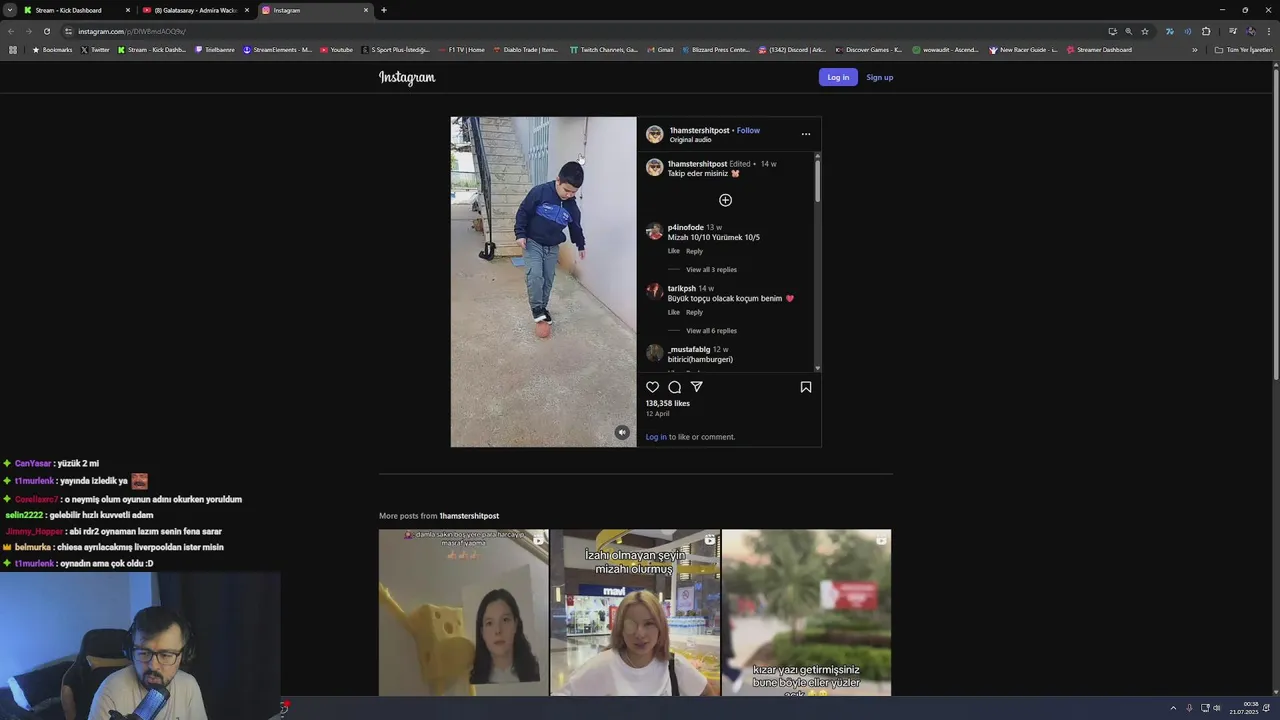This screenshot has height=720, width=1280.
Task: Expand the bookmarks overflow chevron
Action: tap(1194, 50)
